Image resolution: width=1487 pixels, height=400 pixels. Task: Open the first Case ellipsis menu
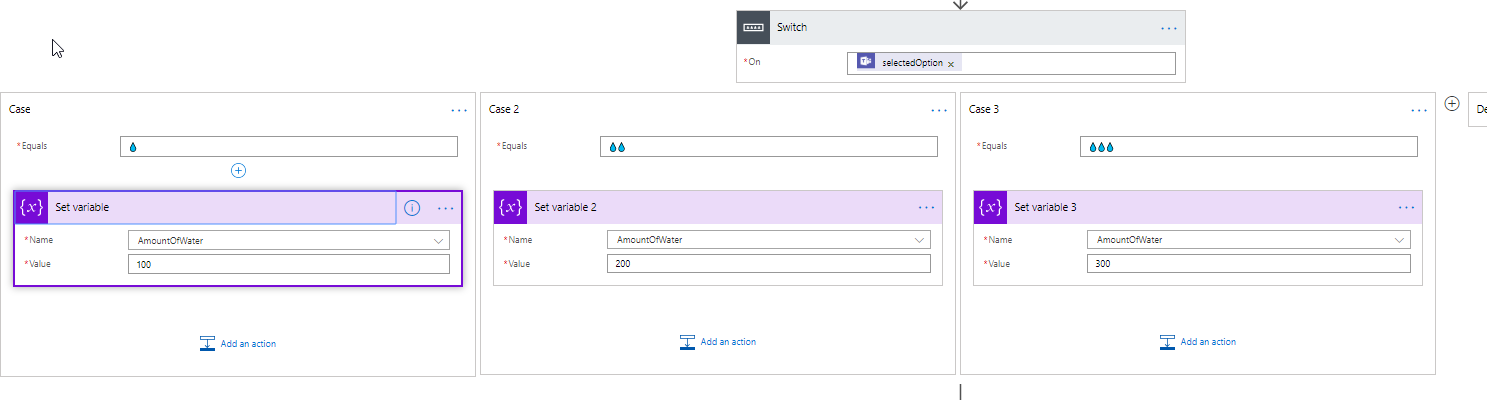459,110
